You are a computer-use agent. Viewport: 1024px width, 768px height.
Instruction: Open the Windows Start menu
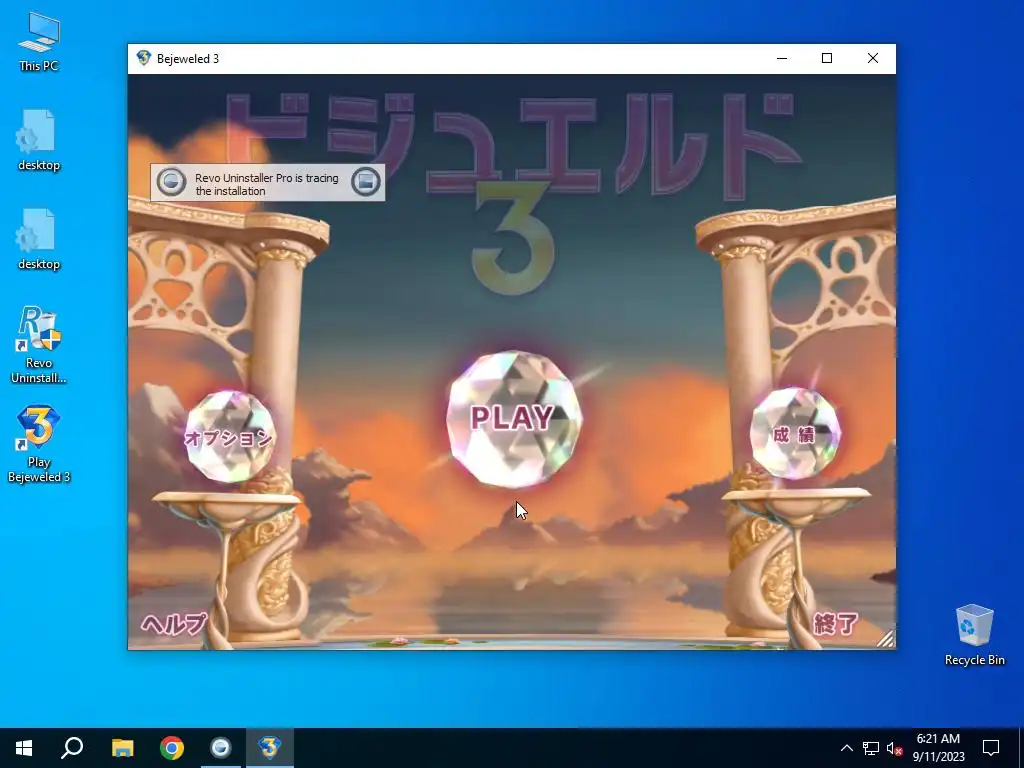point(24,748)
